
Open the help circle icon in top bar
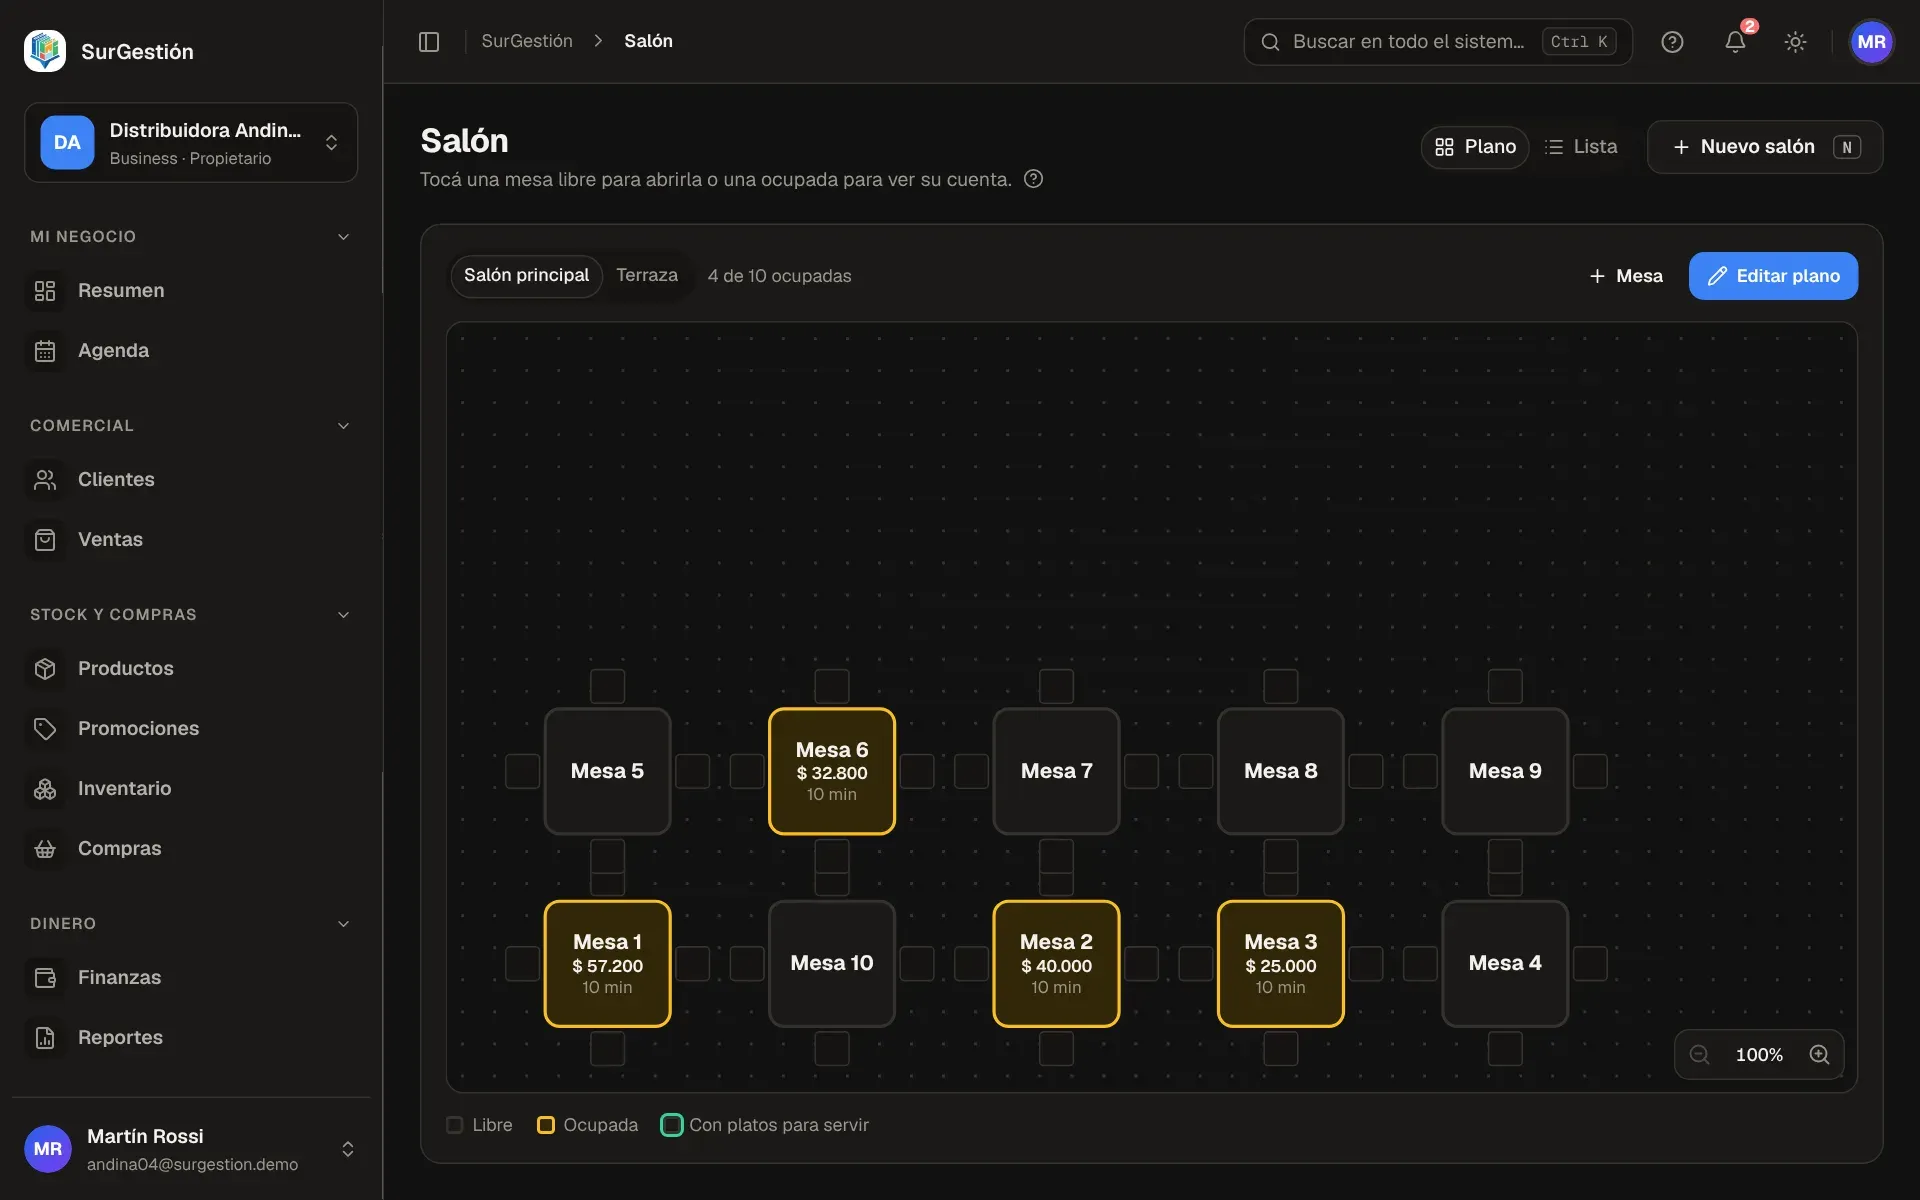pyautogui.click(x=1672, y=42)
